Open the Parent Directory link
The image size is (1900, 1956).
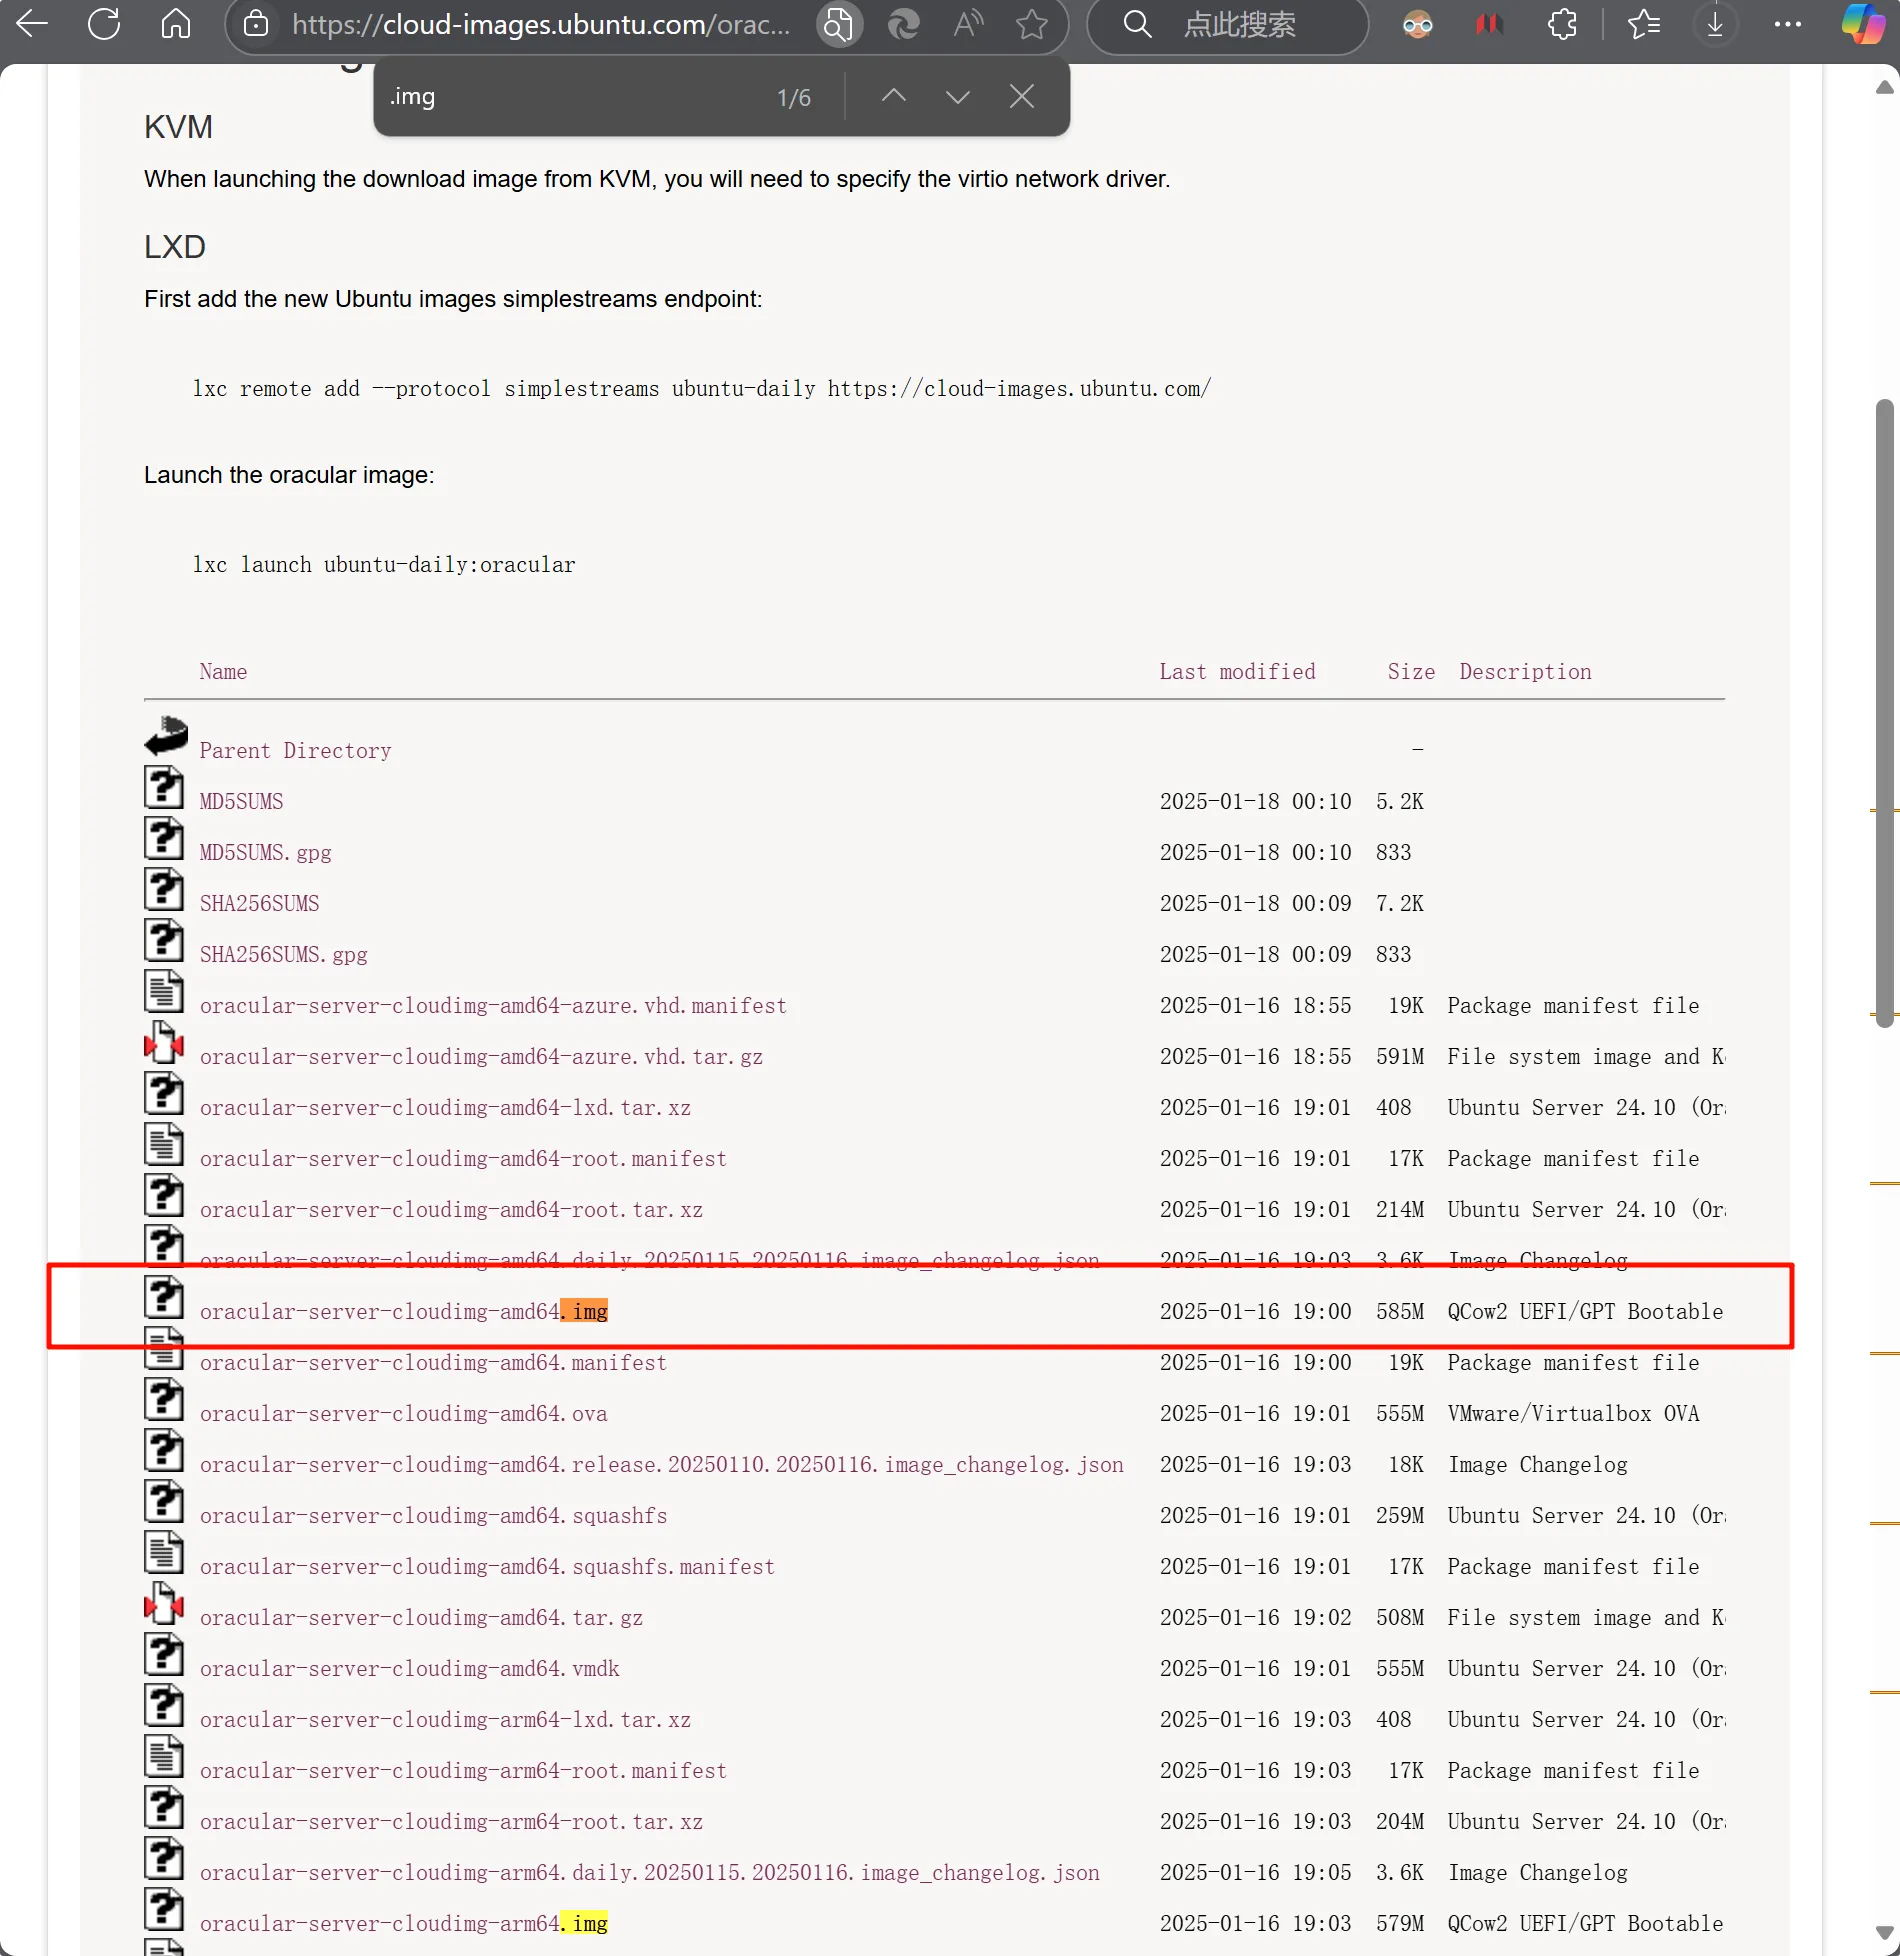(295, 751)
